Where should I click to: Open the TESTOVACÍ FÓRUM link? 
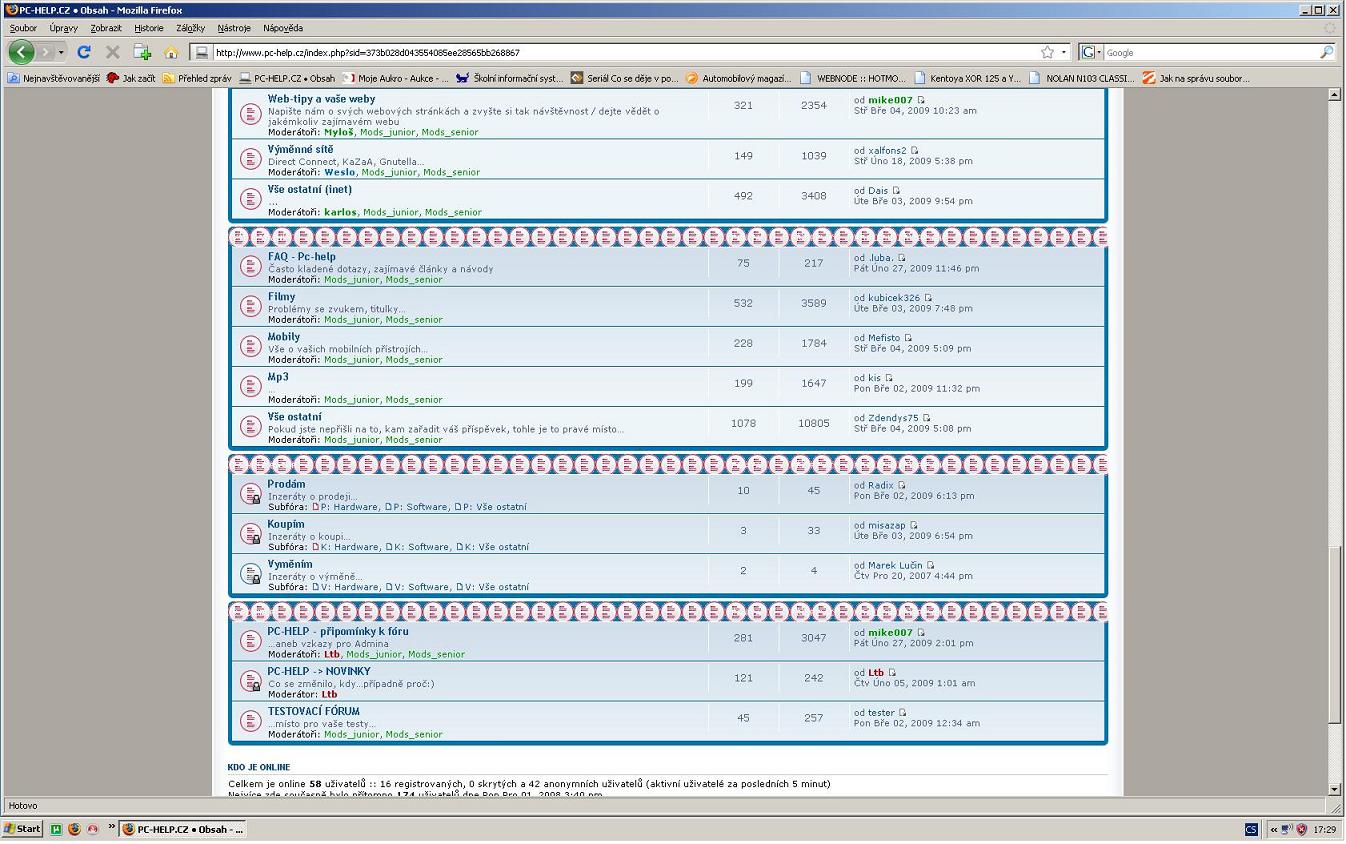313,711
